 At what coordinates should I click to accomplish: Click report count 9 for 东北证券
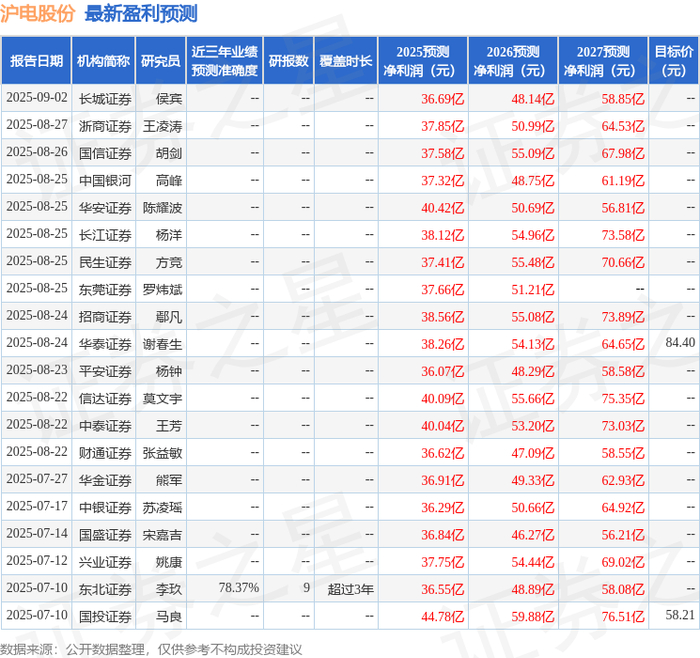(306, 588)
